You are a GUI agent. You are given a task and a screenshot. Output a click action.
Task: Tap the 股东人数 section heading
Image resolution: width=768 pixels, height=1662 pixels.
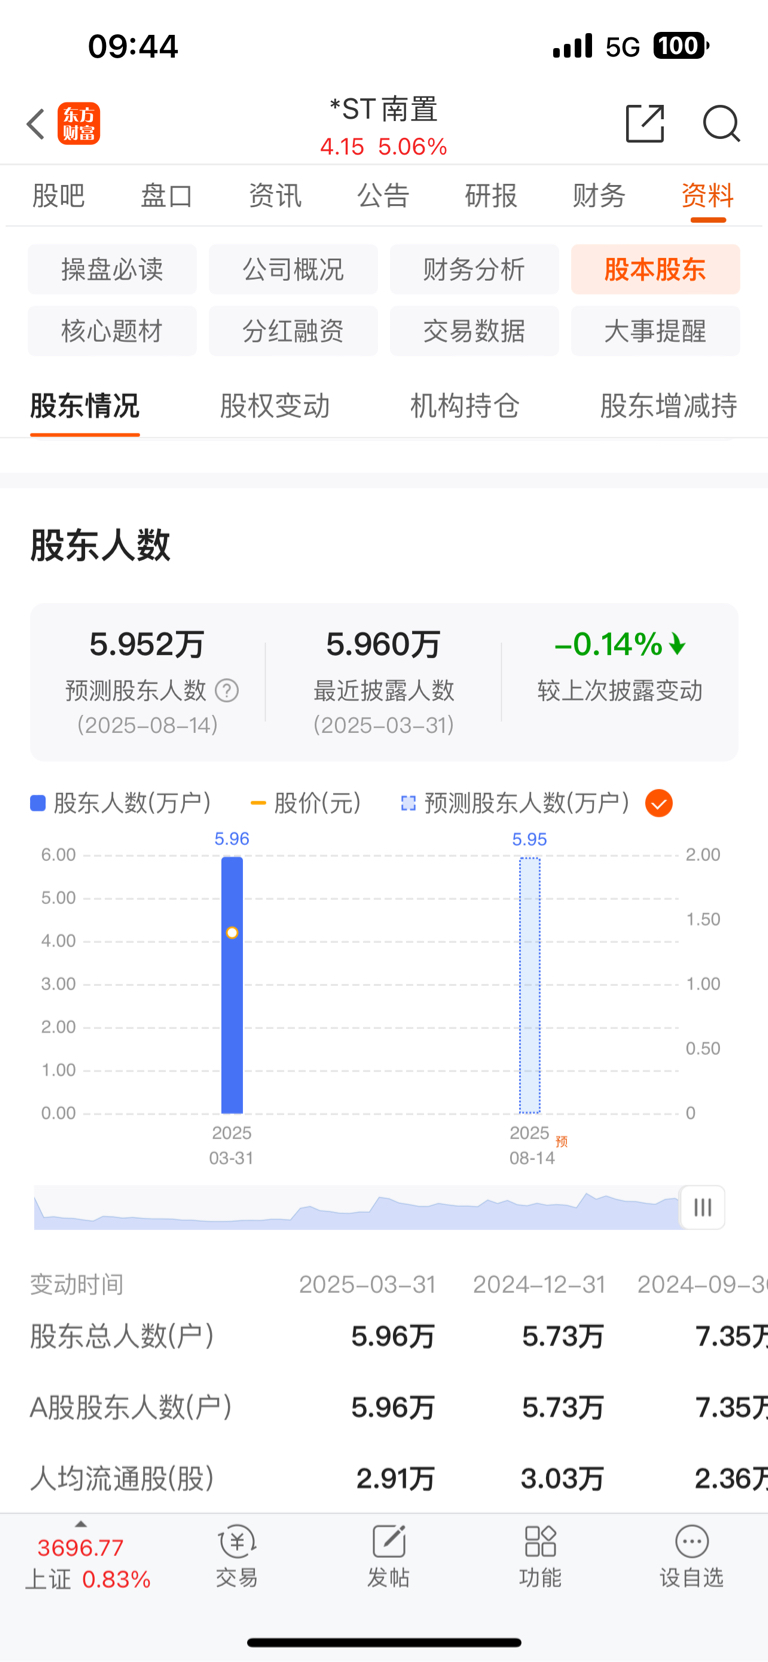click(100, 545)
